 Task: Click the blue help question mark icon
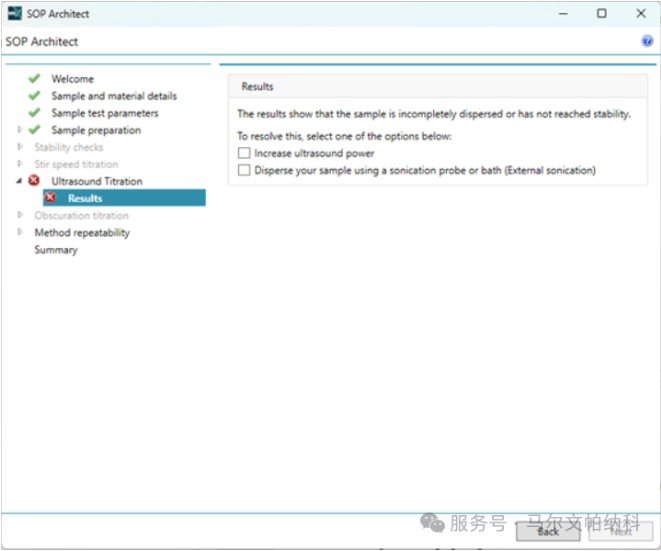(647, 42)
